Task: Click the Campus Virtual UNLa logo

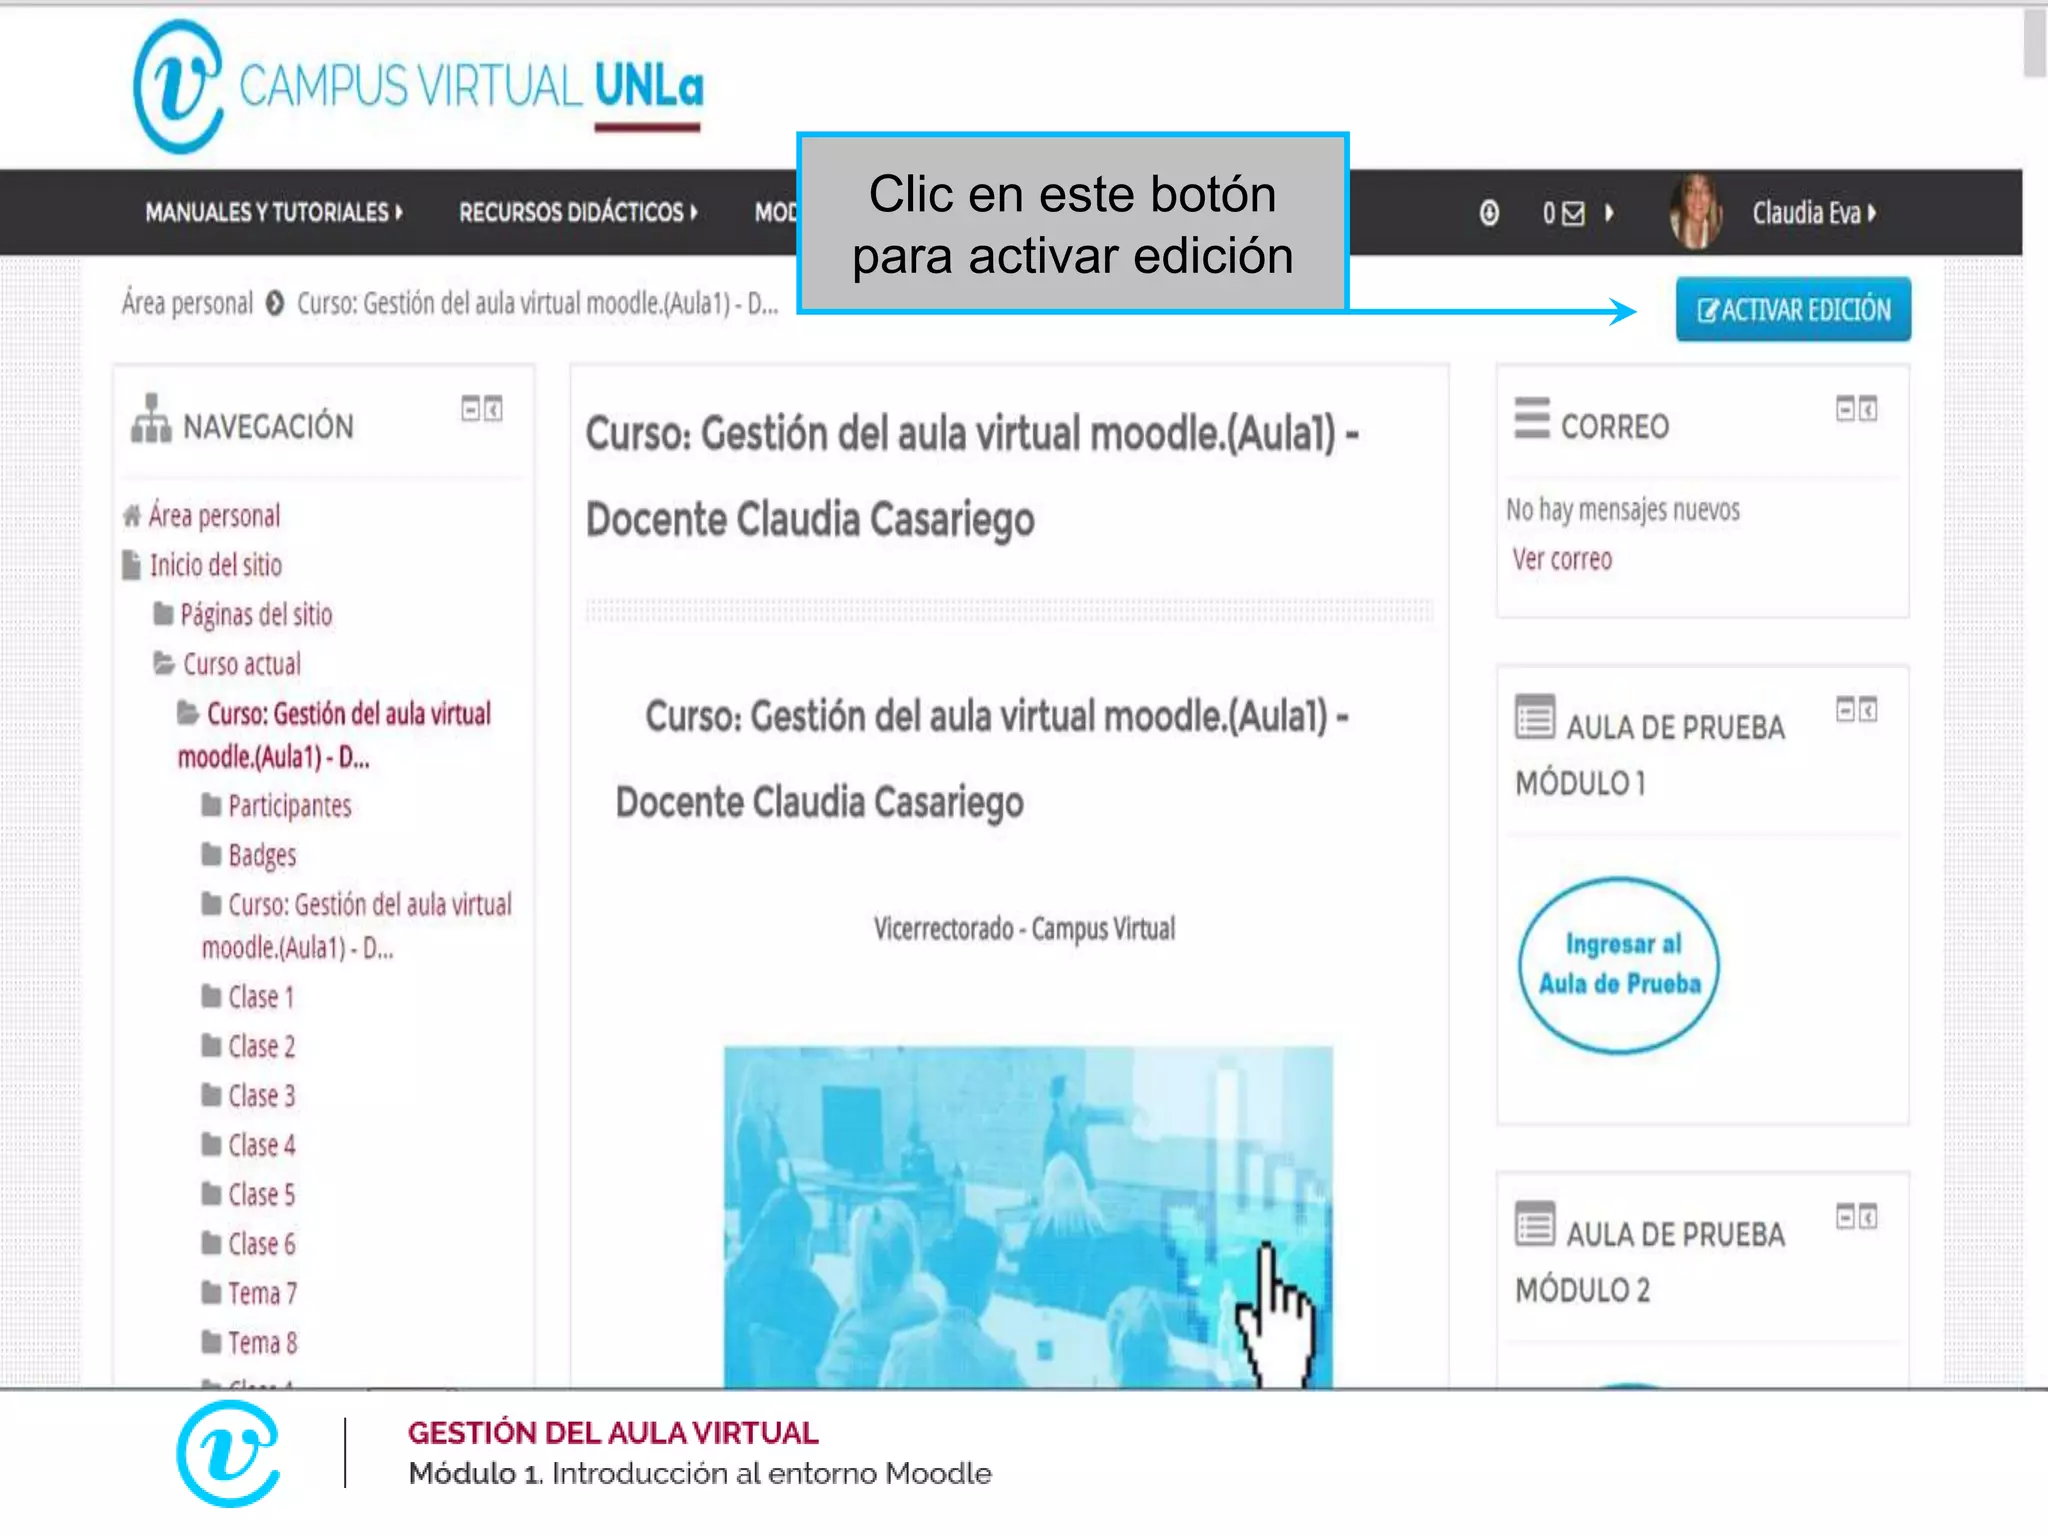Action: click(x=418, y=86)
